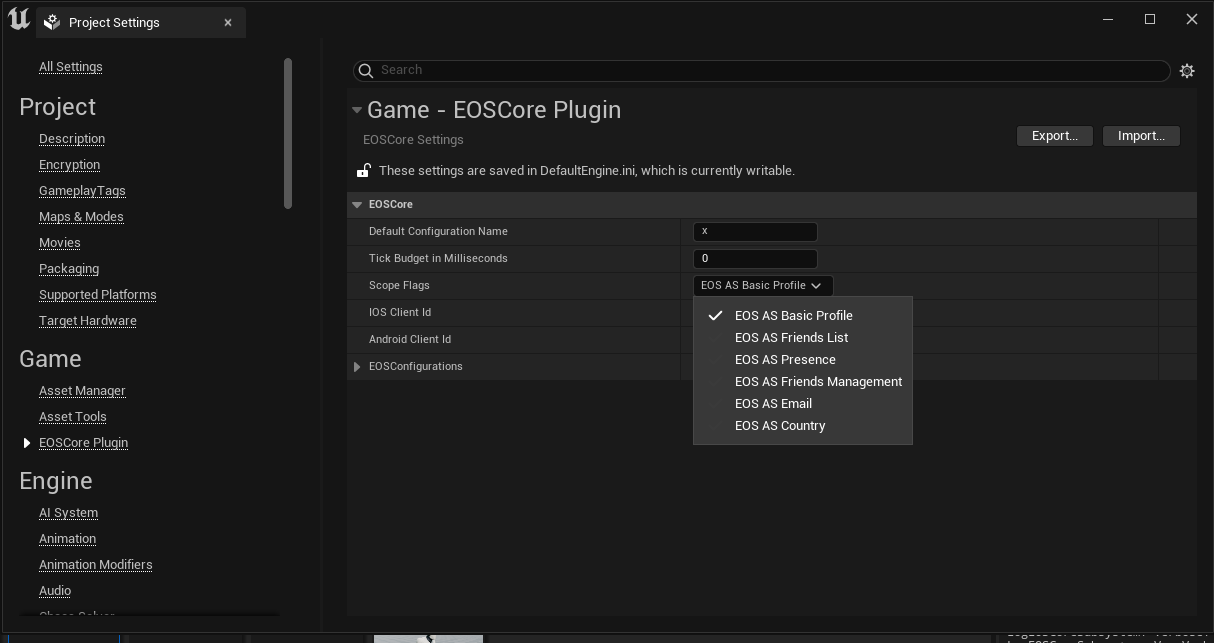Click the magnifier icon in search bar
The image size is (1214, 643).
(366, 70)
